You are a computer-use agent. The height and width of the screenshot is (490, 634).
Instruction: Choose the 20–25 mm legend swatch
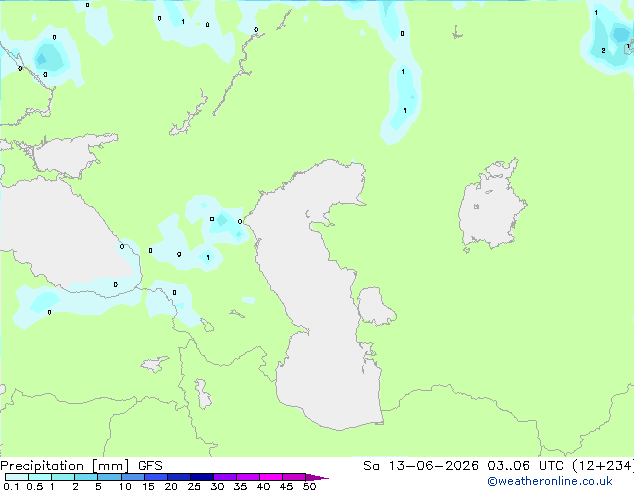tap(178, 477)
